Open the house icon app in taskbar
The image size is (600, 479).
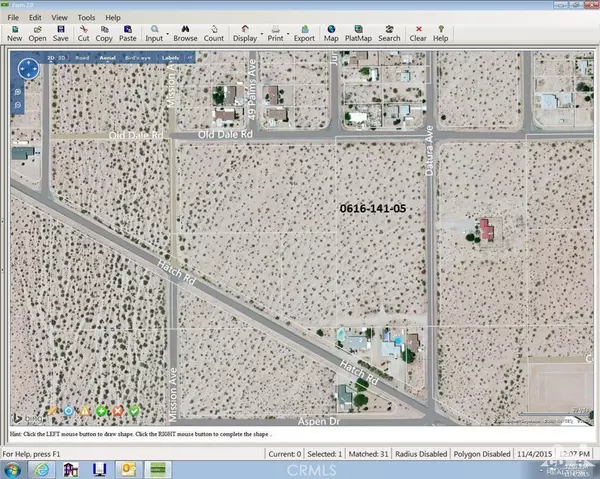coord(70,470)
